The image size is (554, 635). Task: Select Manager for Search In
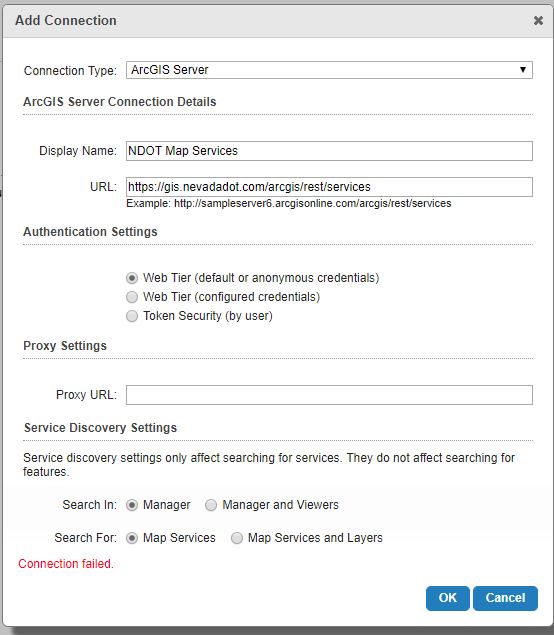tap(132, 505)
